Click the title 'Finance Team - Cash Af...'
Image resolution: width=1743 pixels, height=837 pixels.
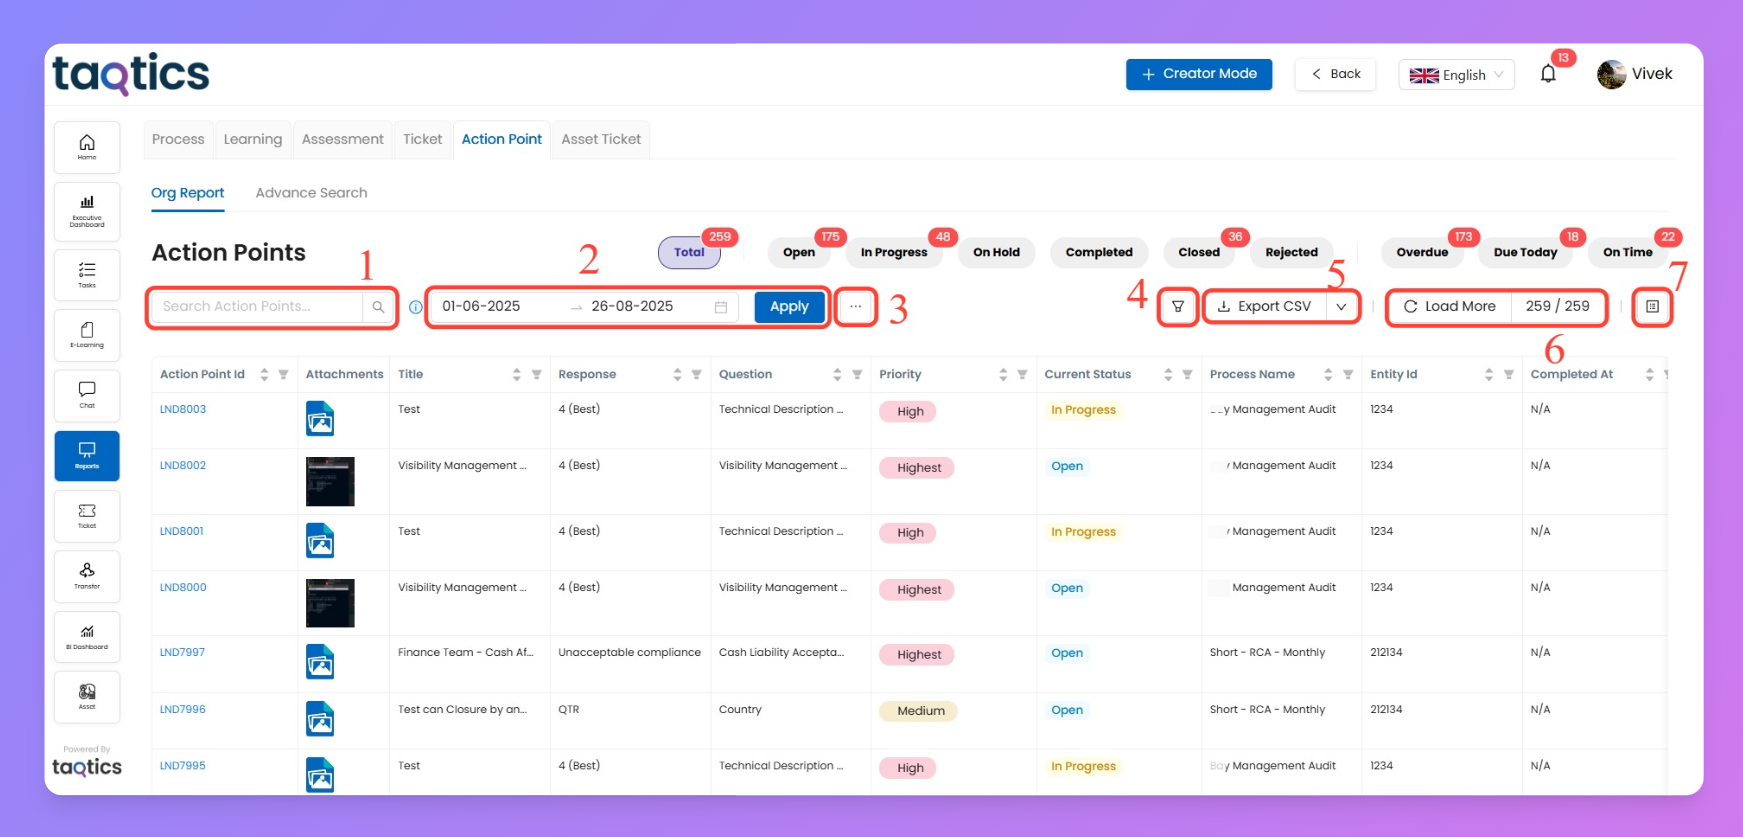coord(466,653)
